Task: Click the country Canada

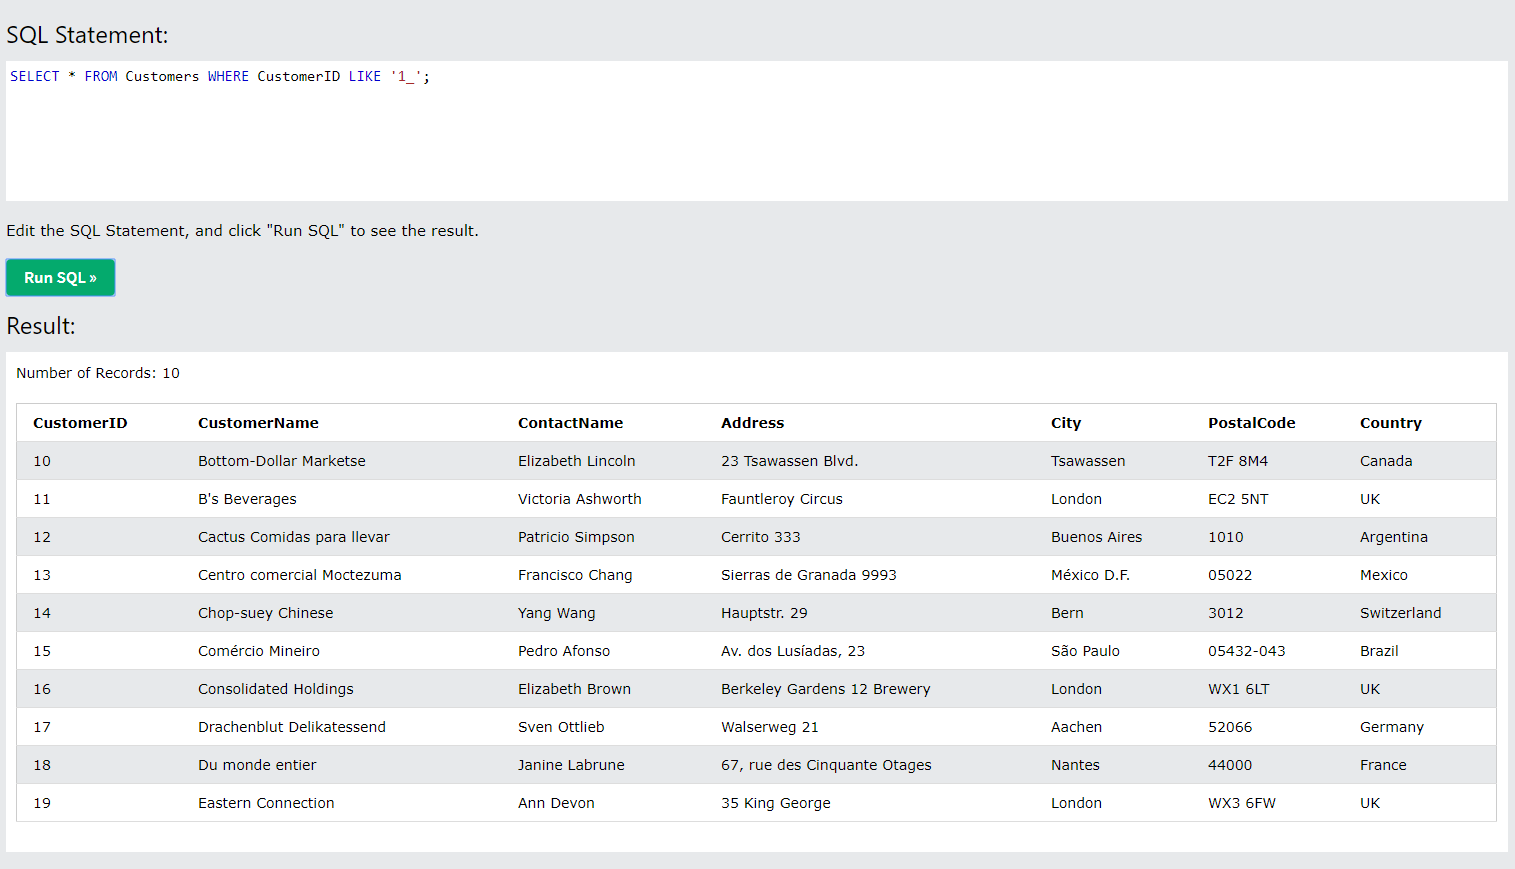Action: pos(1386,461)
